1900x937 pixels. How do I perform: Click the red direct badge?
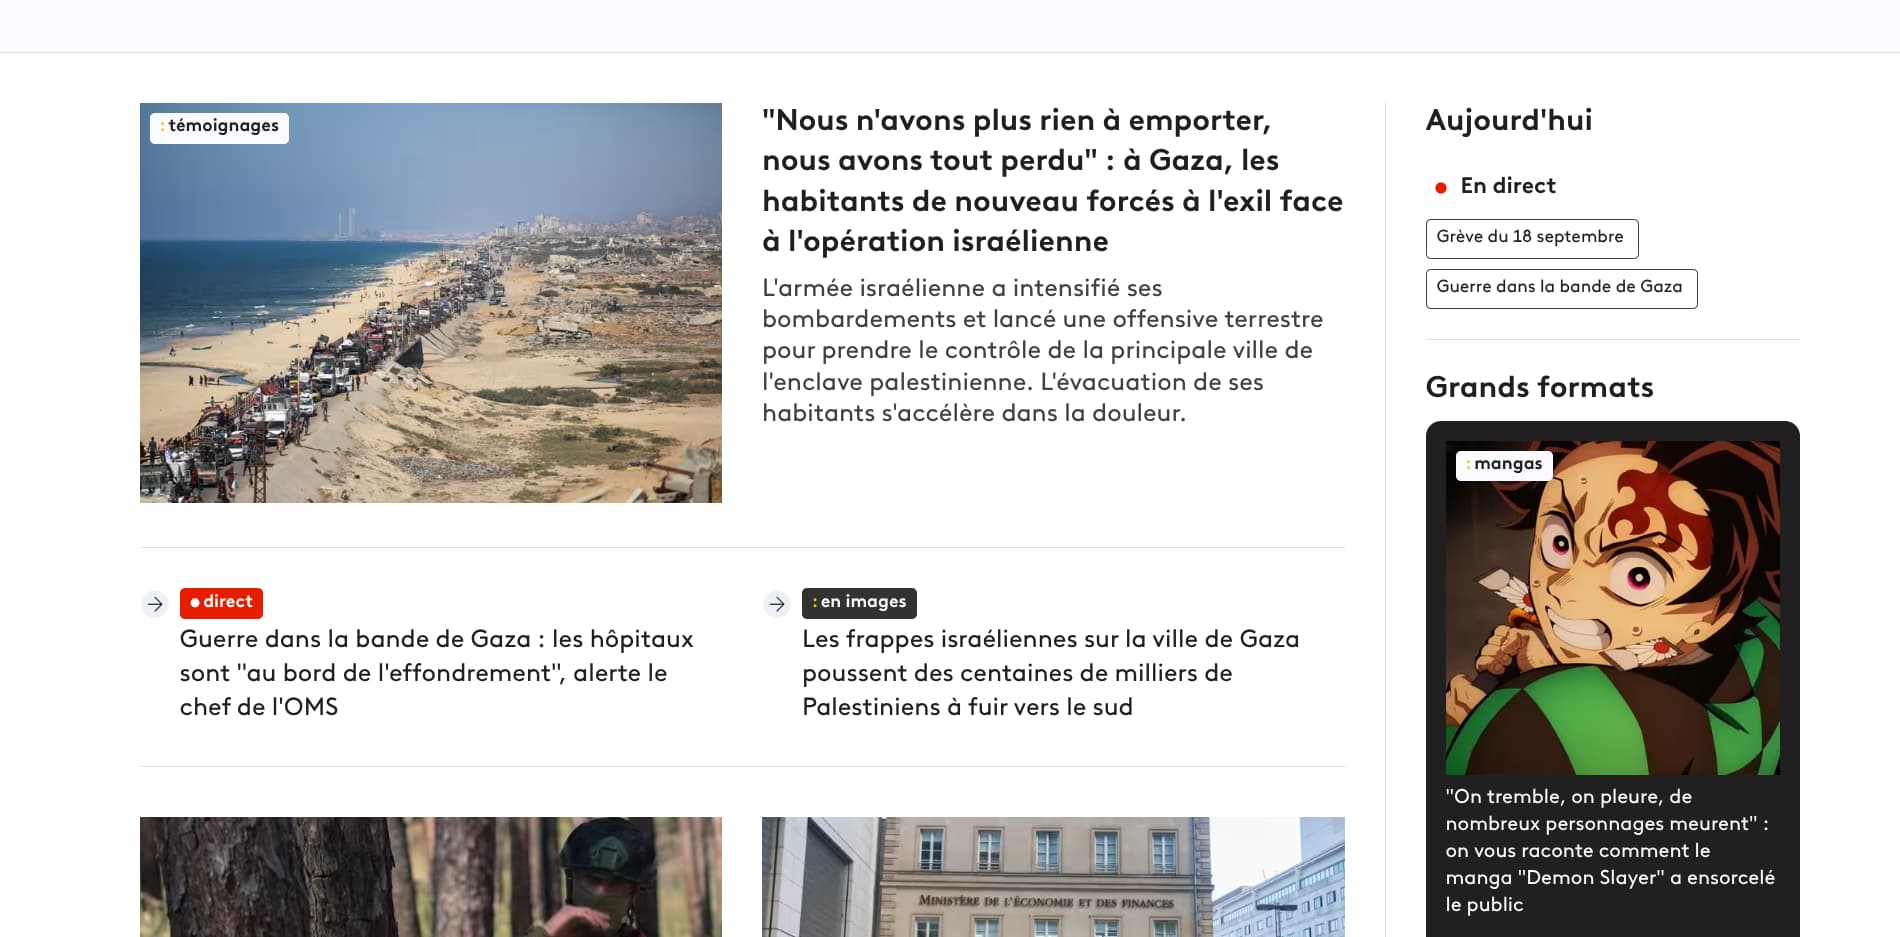221,603
